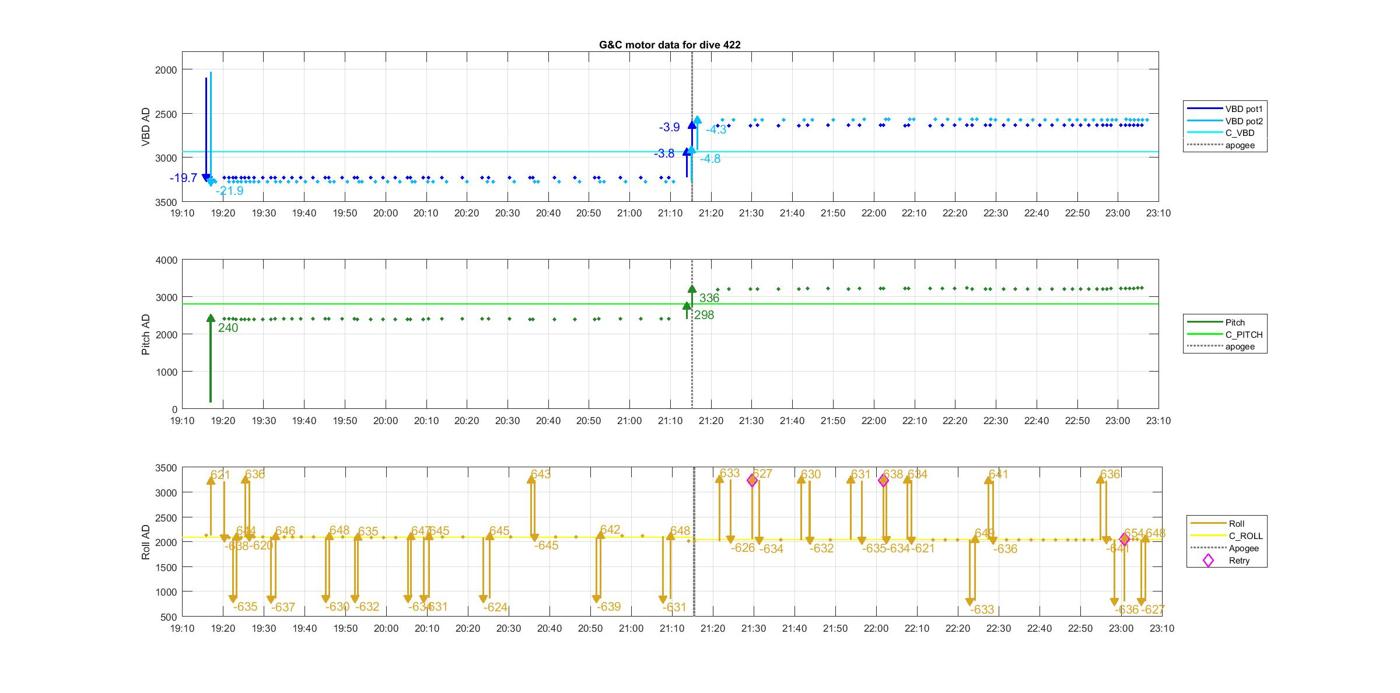Click the '-3.8' VBD data label
The width and height of the screenshot is (1400, 693).
[x=664, y=154]
